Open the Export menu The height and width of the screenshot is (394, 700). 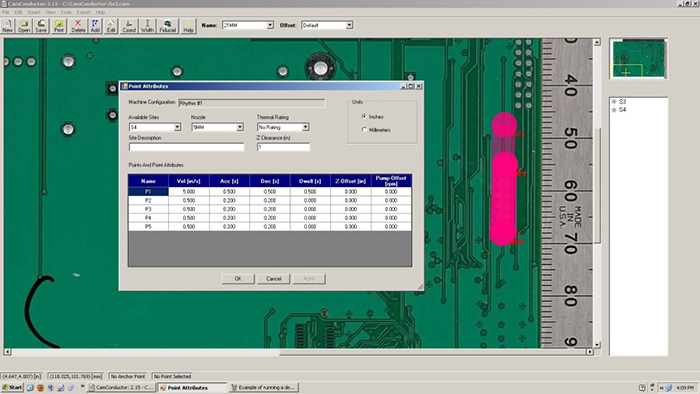[83, 12]
